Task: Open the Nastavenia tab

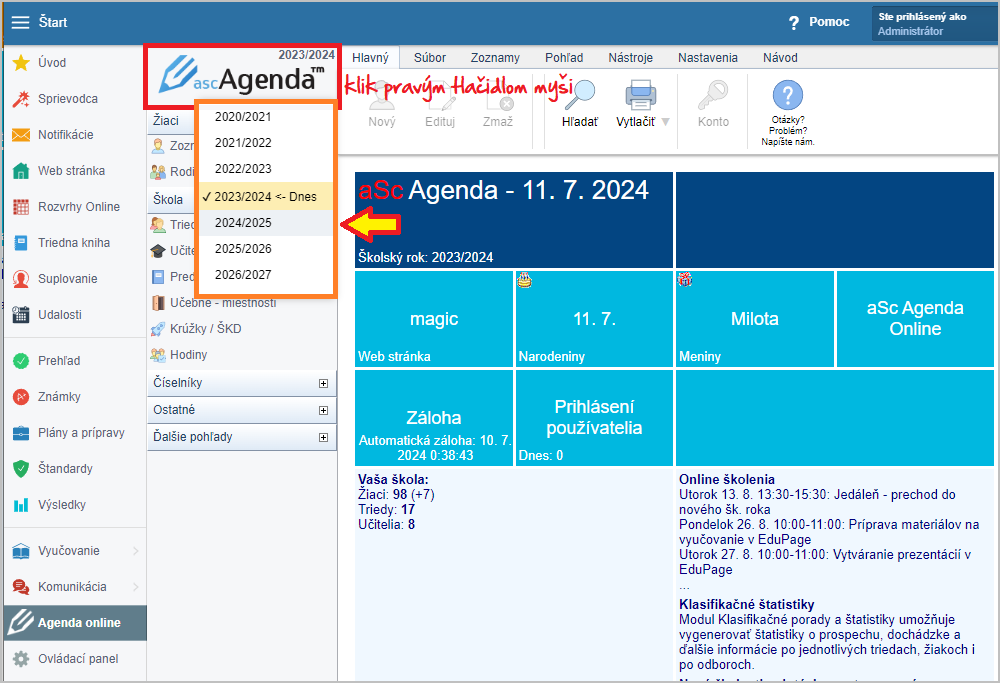Action: [x=708, y=57]
